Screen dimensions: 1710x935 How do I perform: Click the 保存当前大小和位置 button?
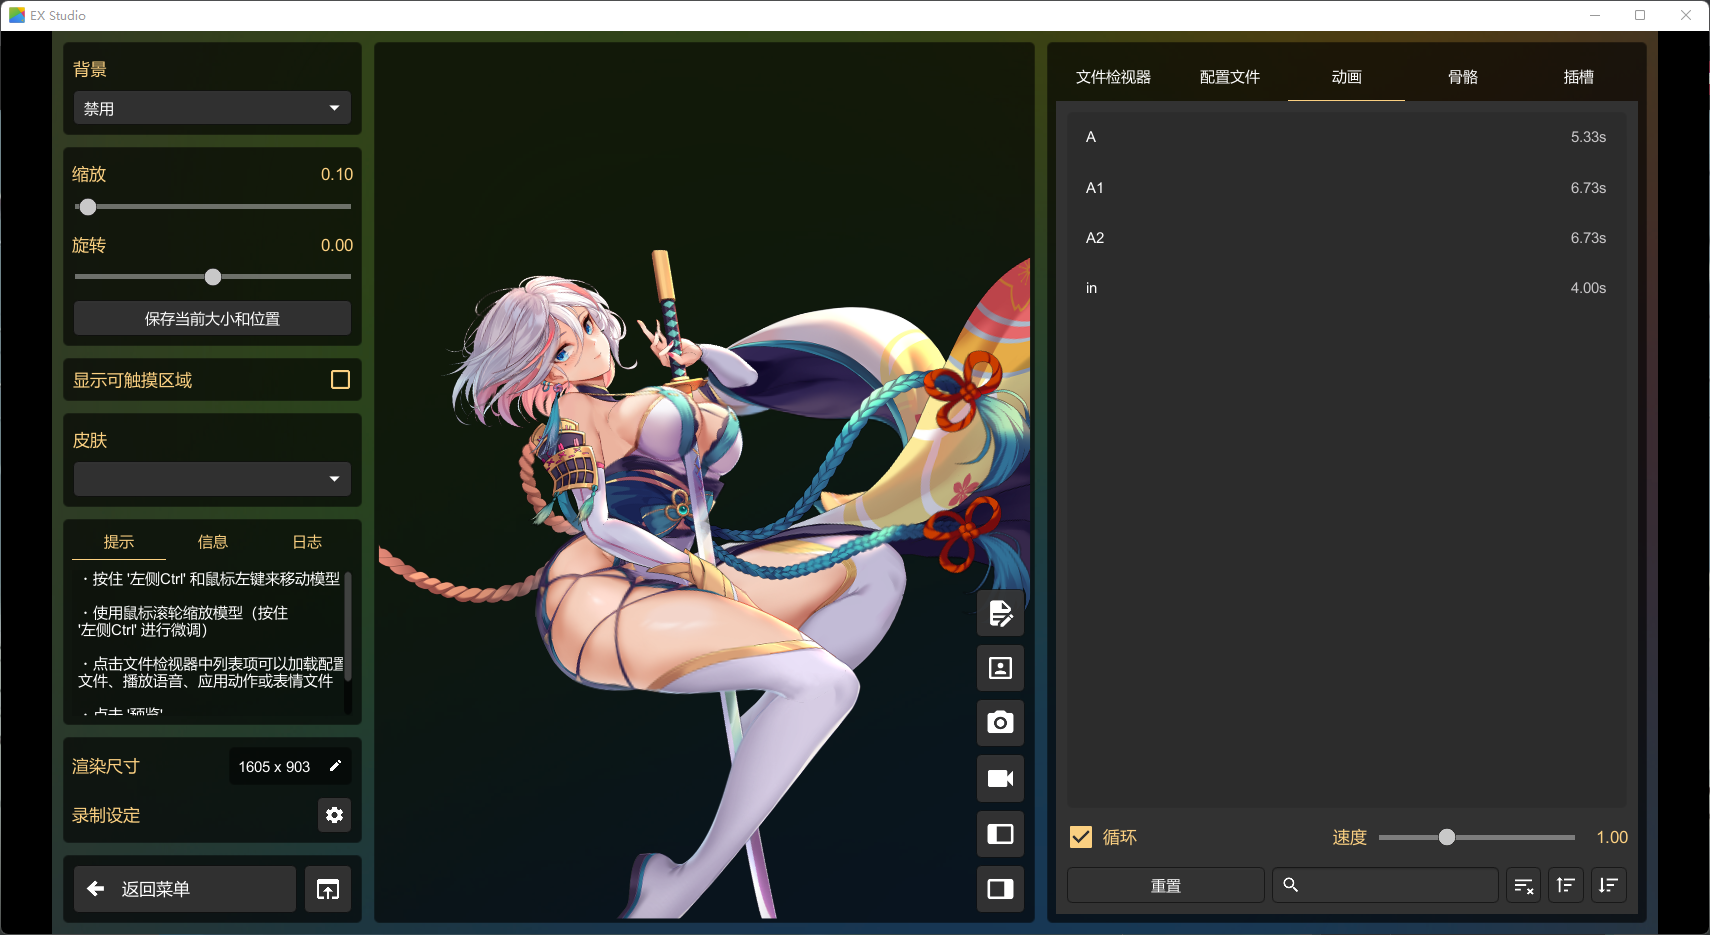click(212, 318)
